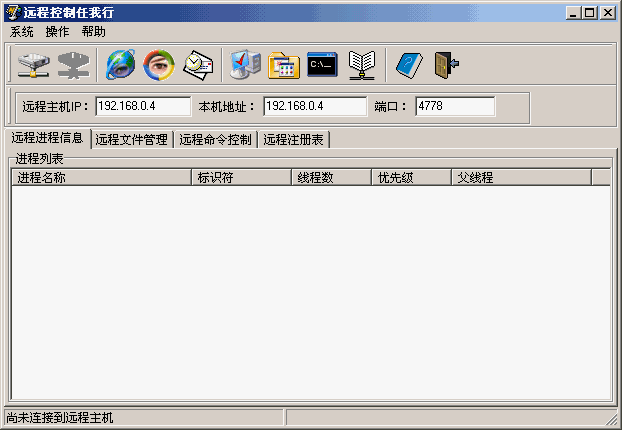622x430 pixels.
Task: Click the disconnect from host icon
Action: click(x=73, y=65)
